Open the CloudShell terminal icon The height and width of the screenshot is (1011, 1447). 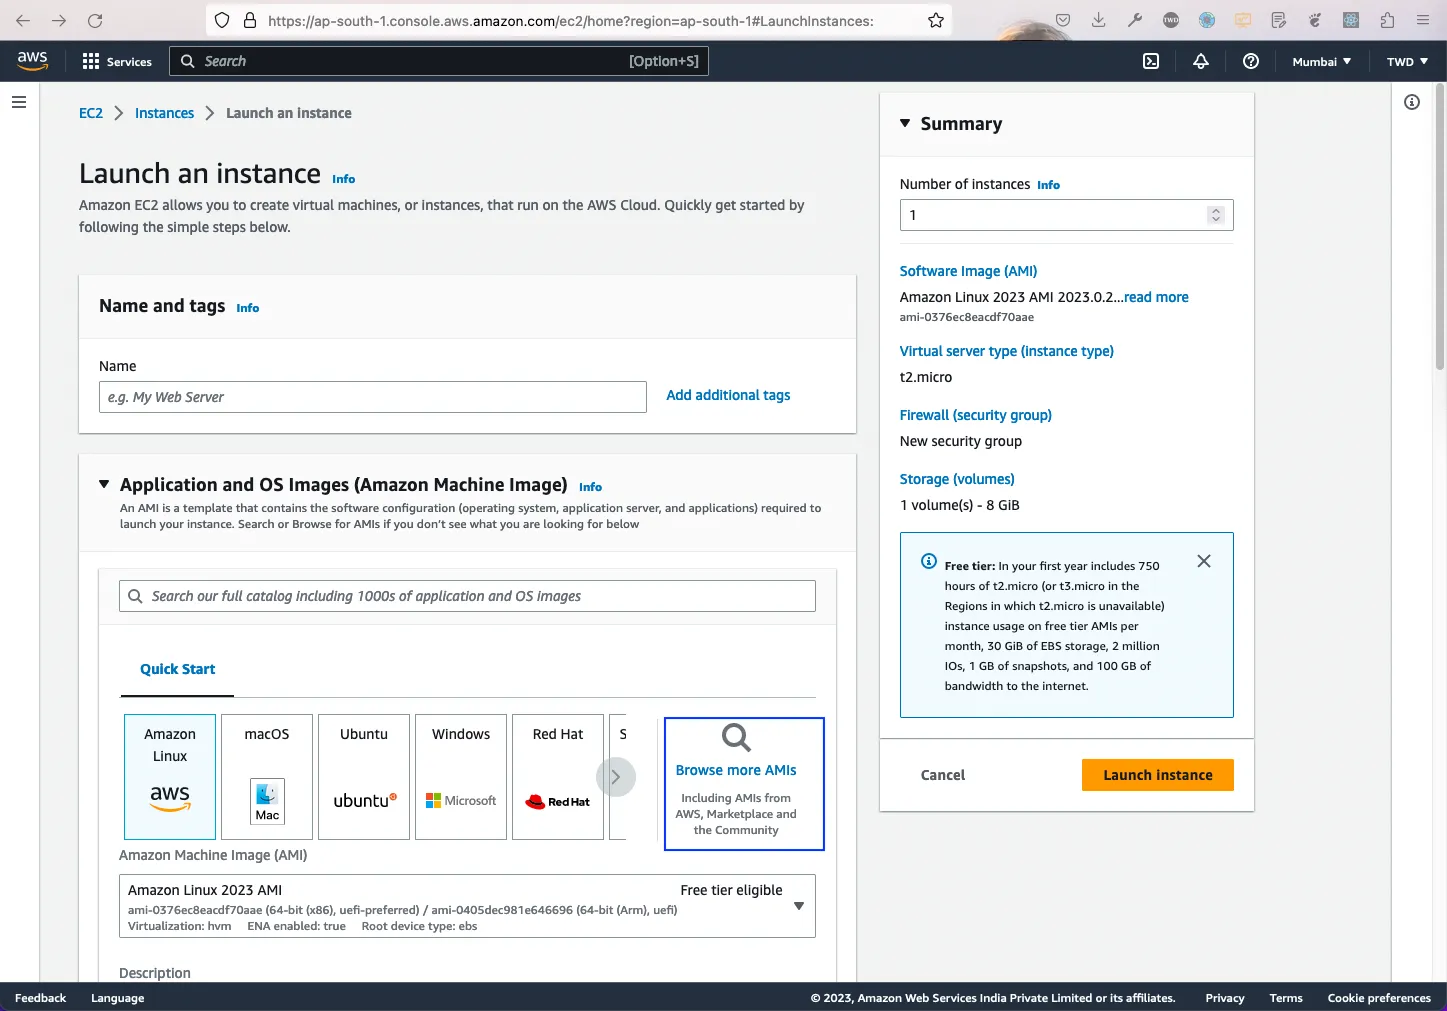(1151, 61)
